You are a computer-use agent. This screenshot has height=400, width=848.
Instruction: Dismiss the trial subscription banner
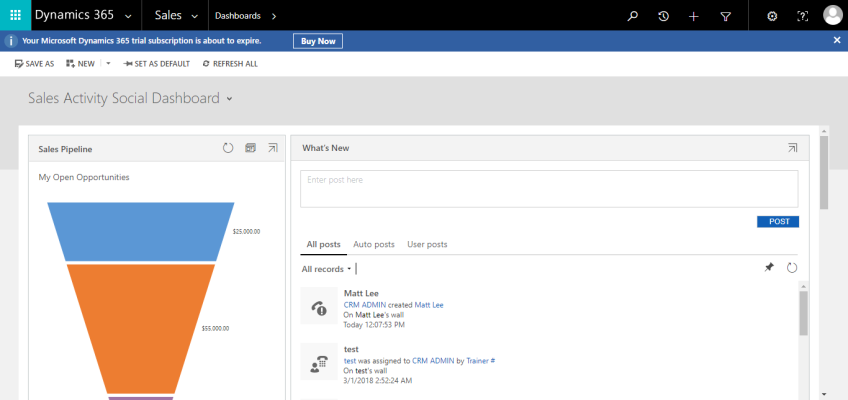[837, 40]
